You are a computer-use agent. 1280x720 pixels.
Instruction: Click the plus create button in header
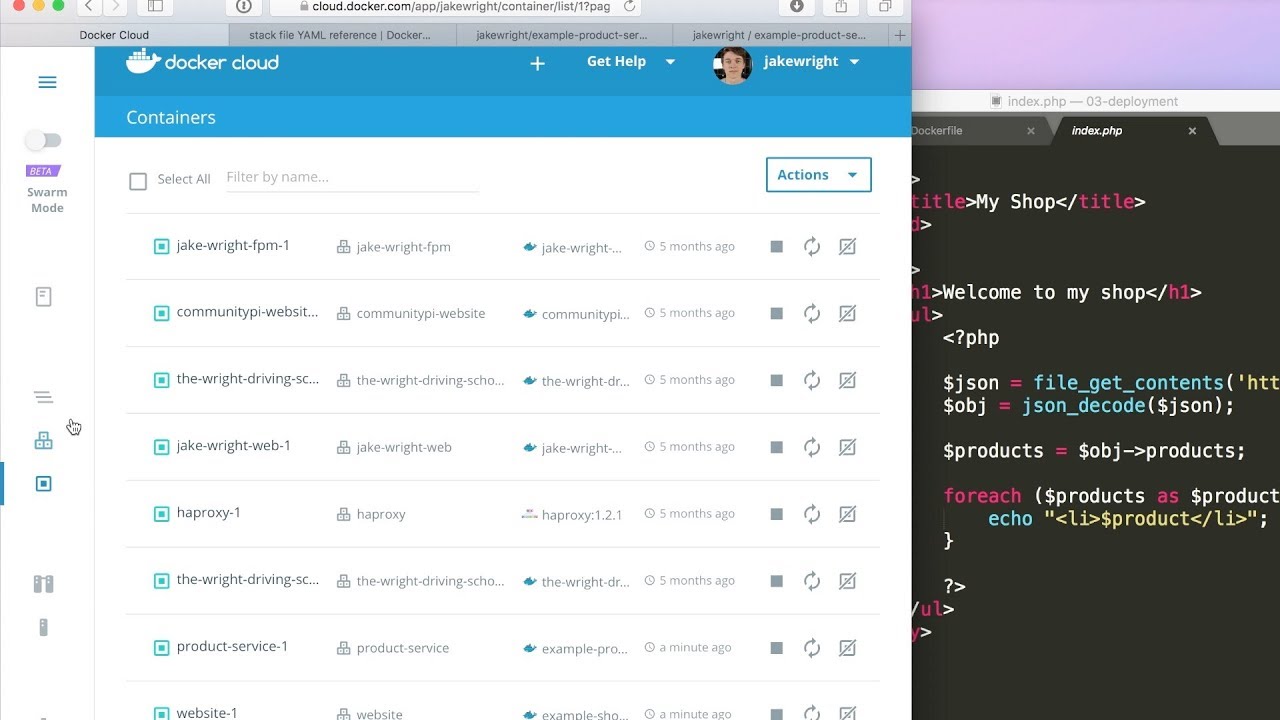pos(537,63)
